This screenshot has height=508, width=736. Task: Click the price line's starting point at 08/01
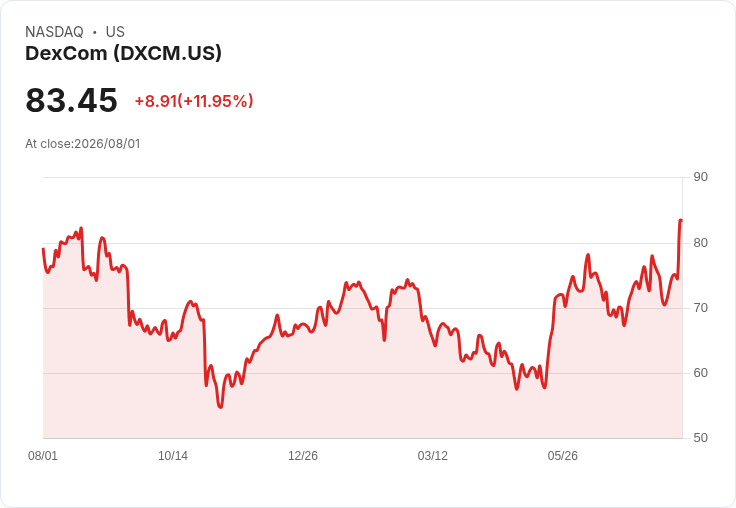click(x=43, y=249)
